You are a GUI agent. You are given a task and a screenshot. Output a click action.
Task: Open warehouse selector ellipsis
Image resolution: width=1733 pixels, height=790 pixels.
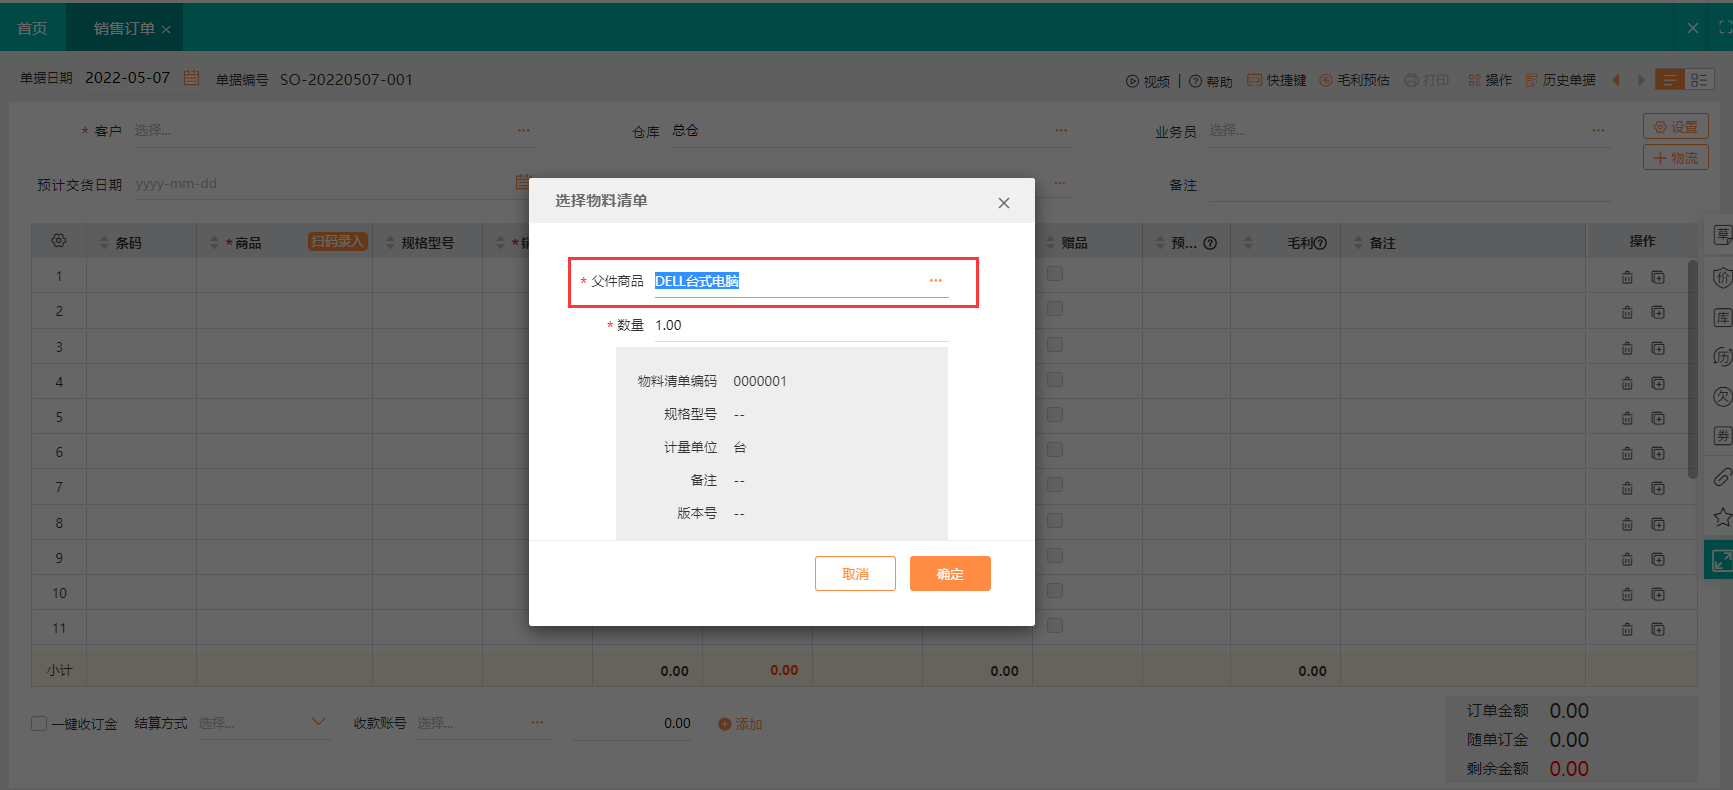click(x=1061, y=131)
